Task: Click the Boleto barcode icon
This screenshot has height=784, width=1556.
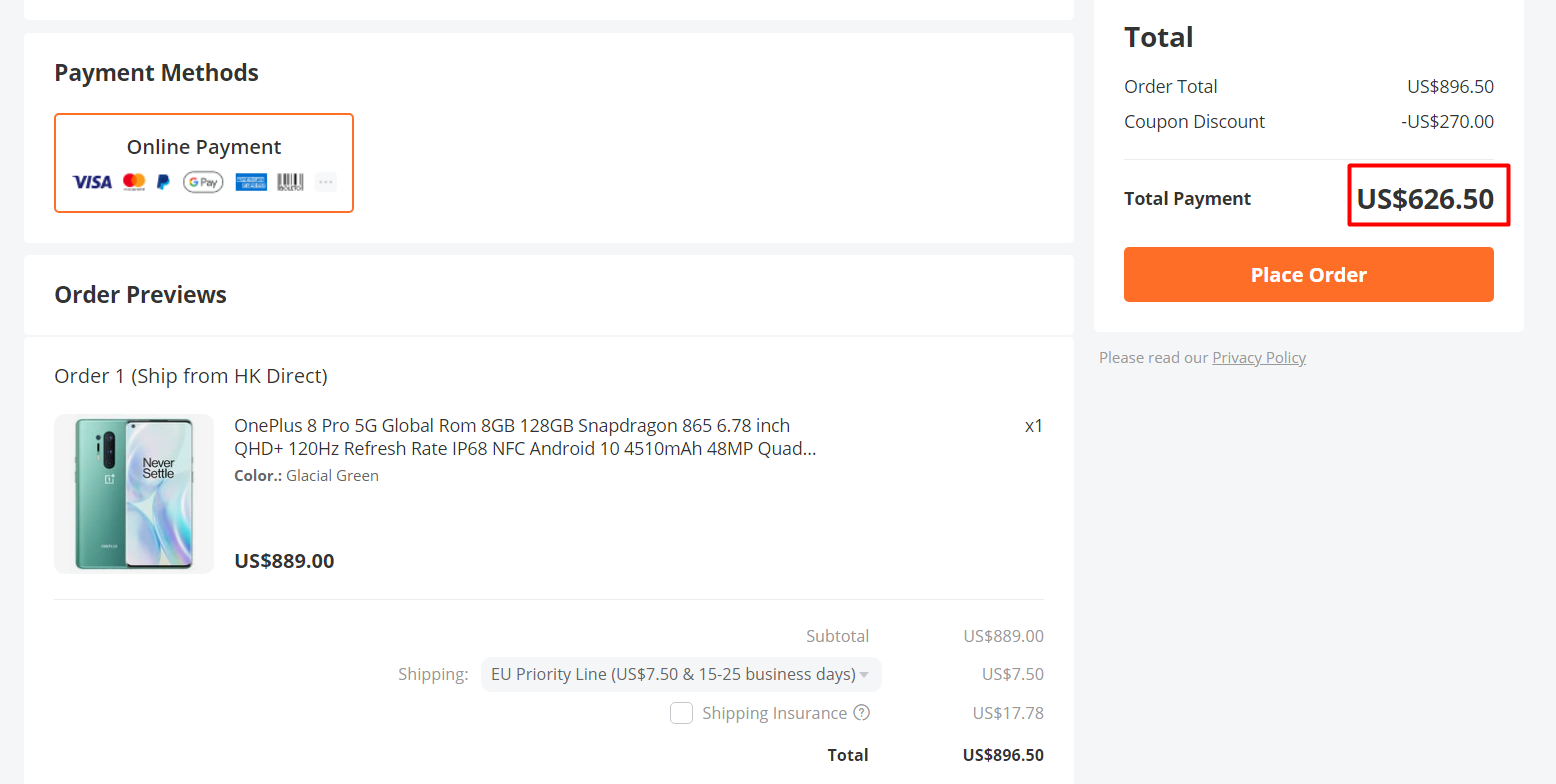Action: pyautogui.click(x=291, y=182)
